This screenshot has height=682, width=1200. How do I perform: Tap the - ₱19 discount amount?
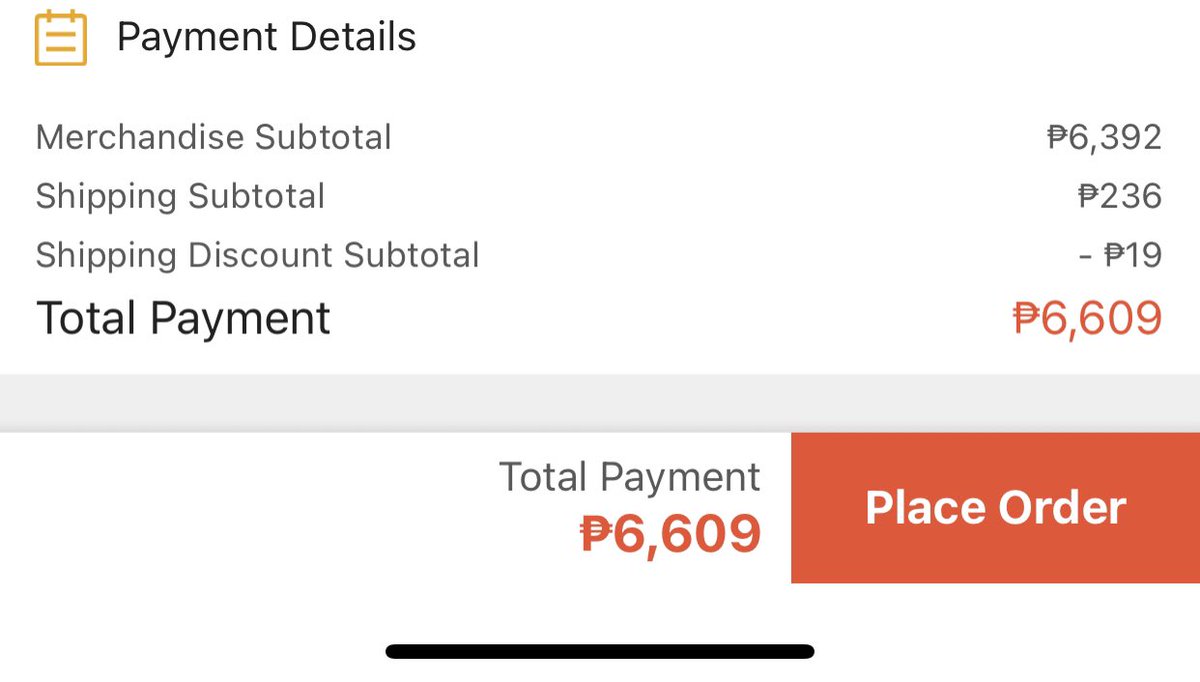point(1121,255)
